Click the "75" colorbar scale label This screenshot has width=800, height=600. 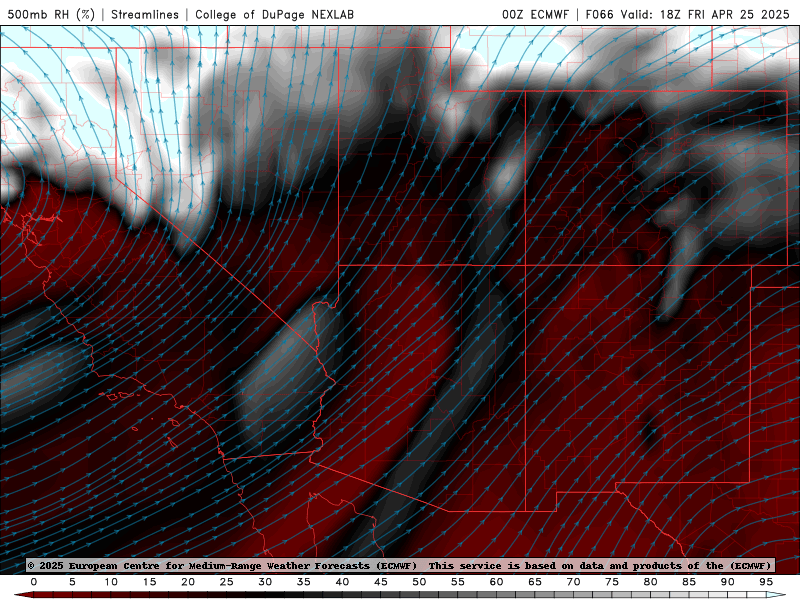coord(612,582)
